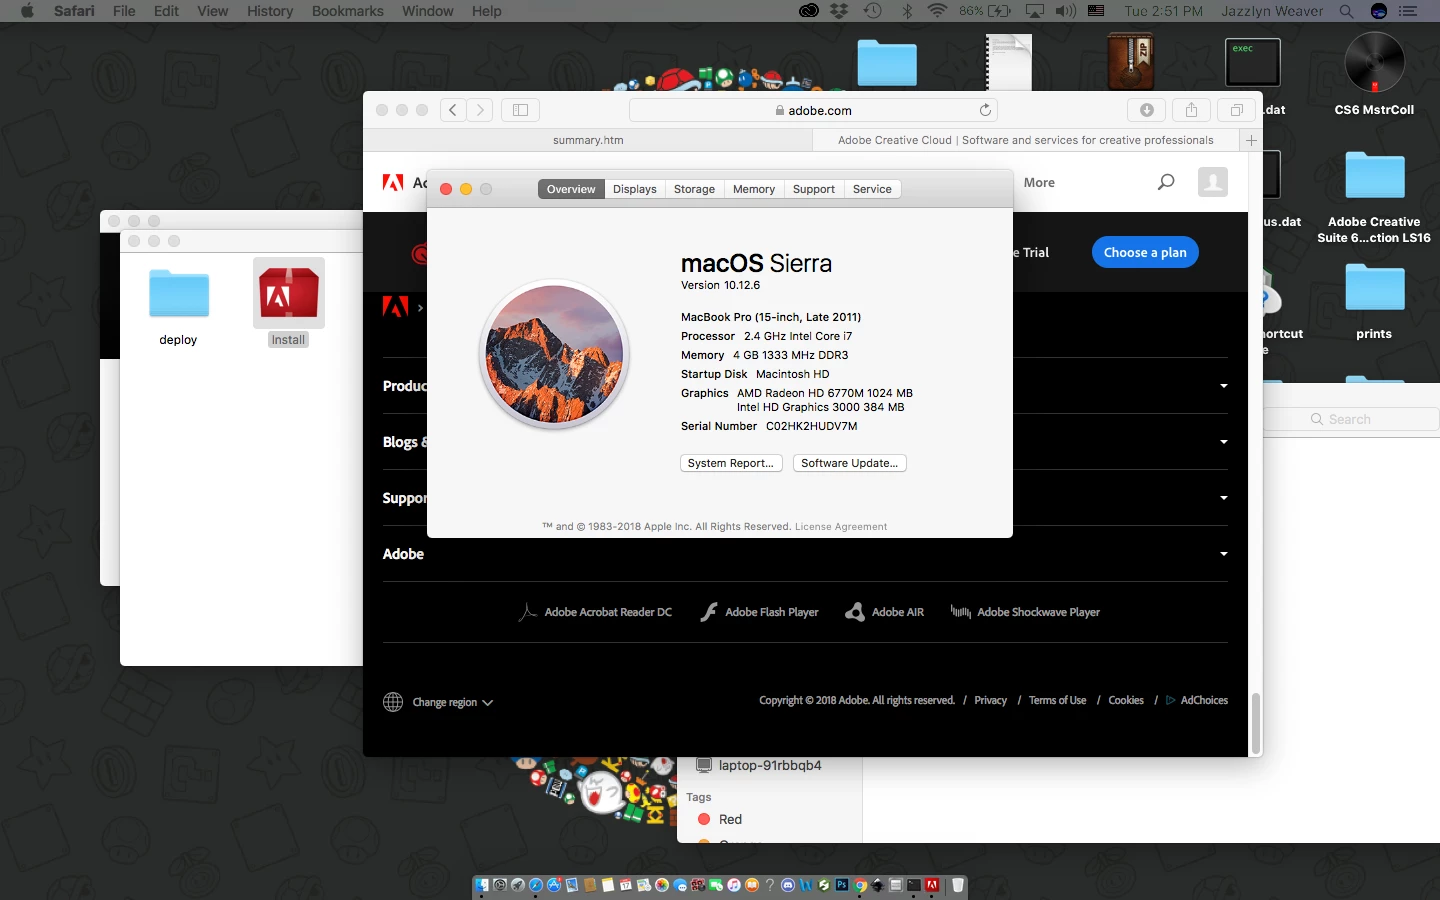Switch to Support tab in About window
Image resolution: width=1440 pixels, height=900 pixels.
[814, 189]
